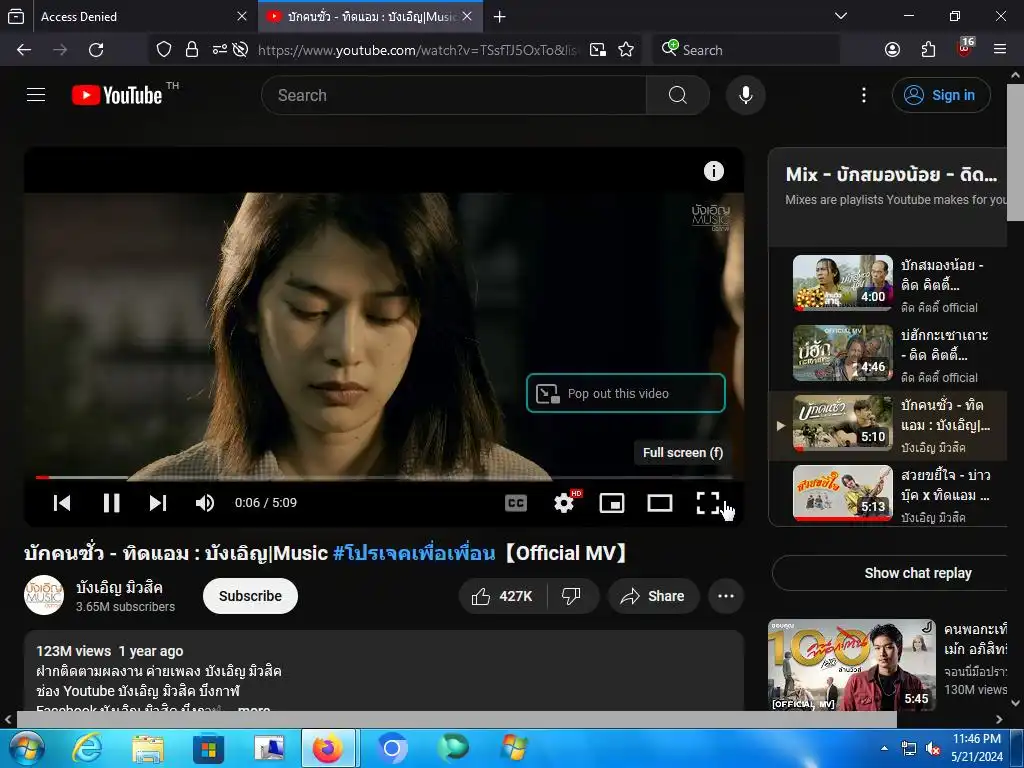Like the video with thumbs up

(x=502, y=596)
